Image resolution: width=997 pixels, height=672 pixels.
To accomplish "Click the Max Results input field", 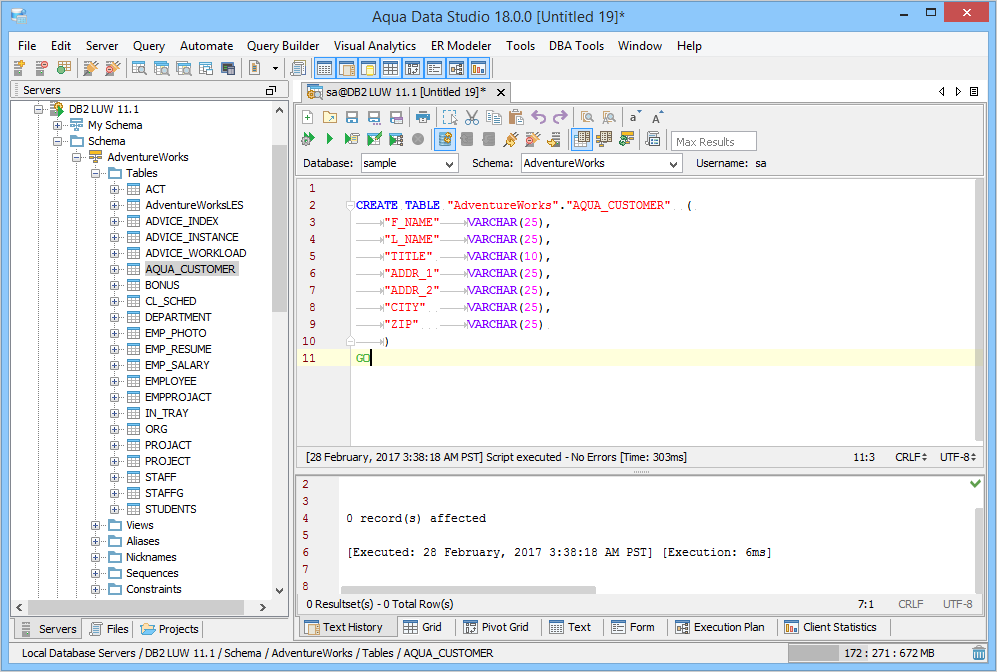I will 713,141.
